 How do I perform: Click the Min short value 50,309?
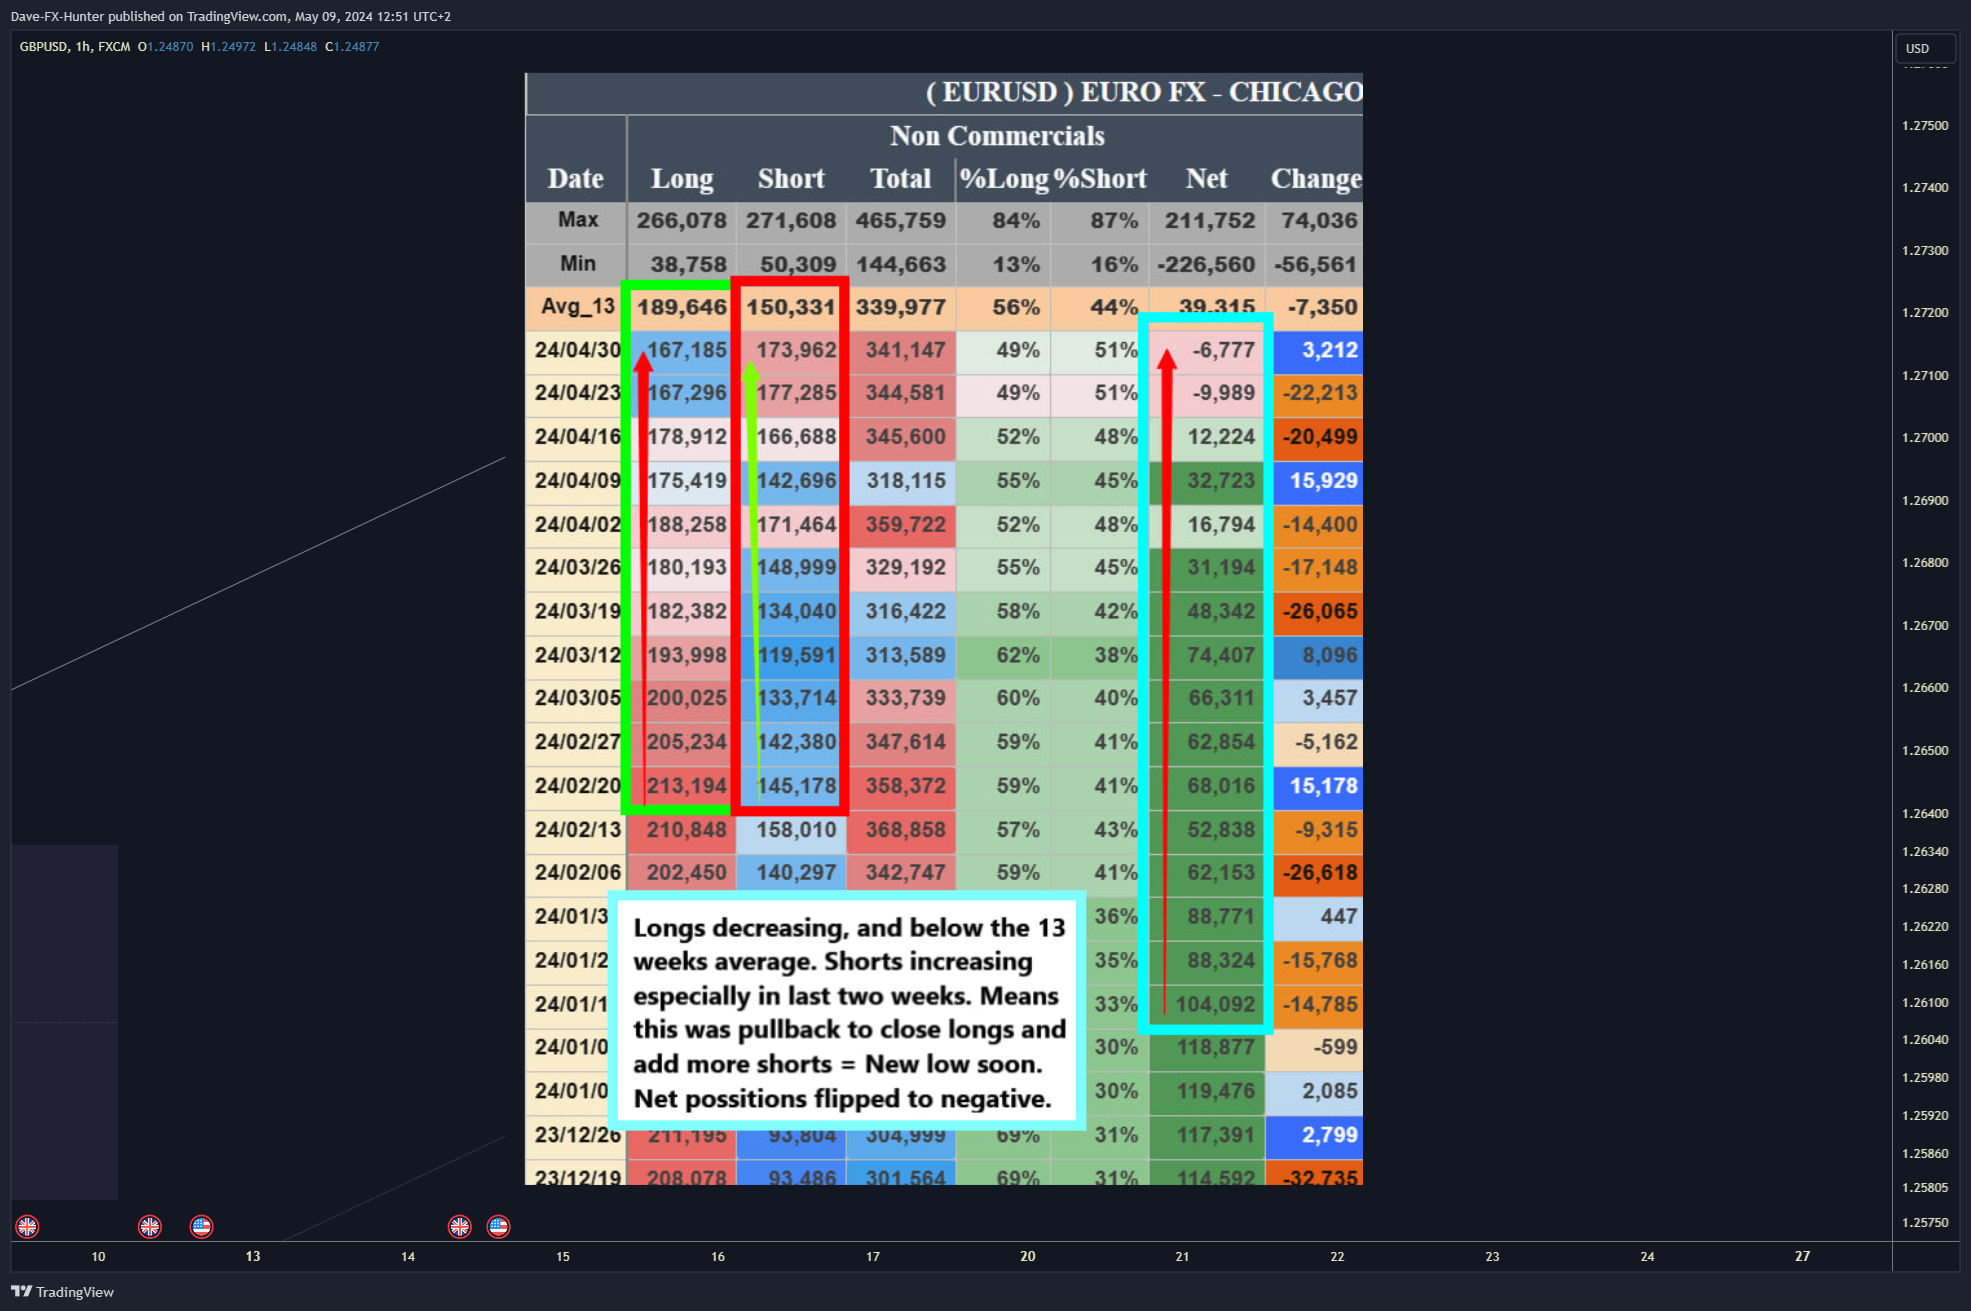(798, 264)
